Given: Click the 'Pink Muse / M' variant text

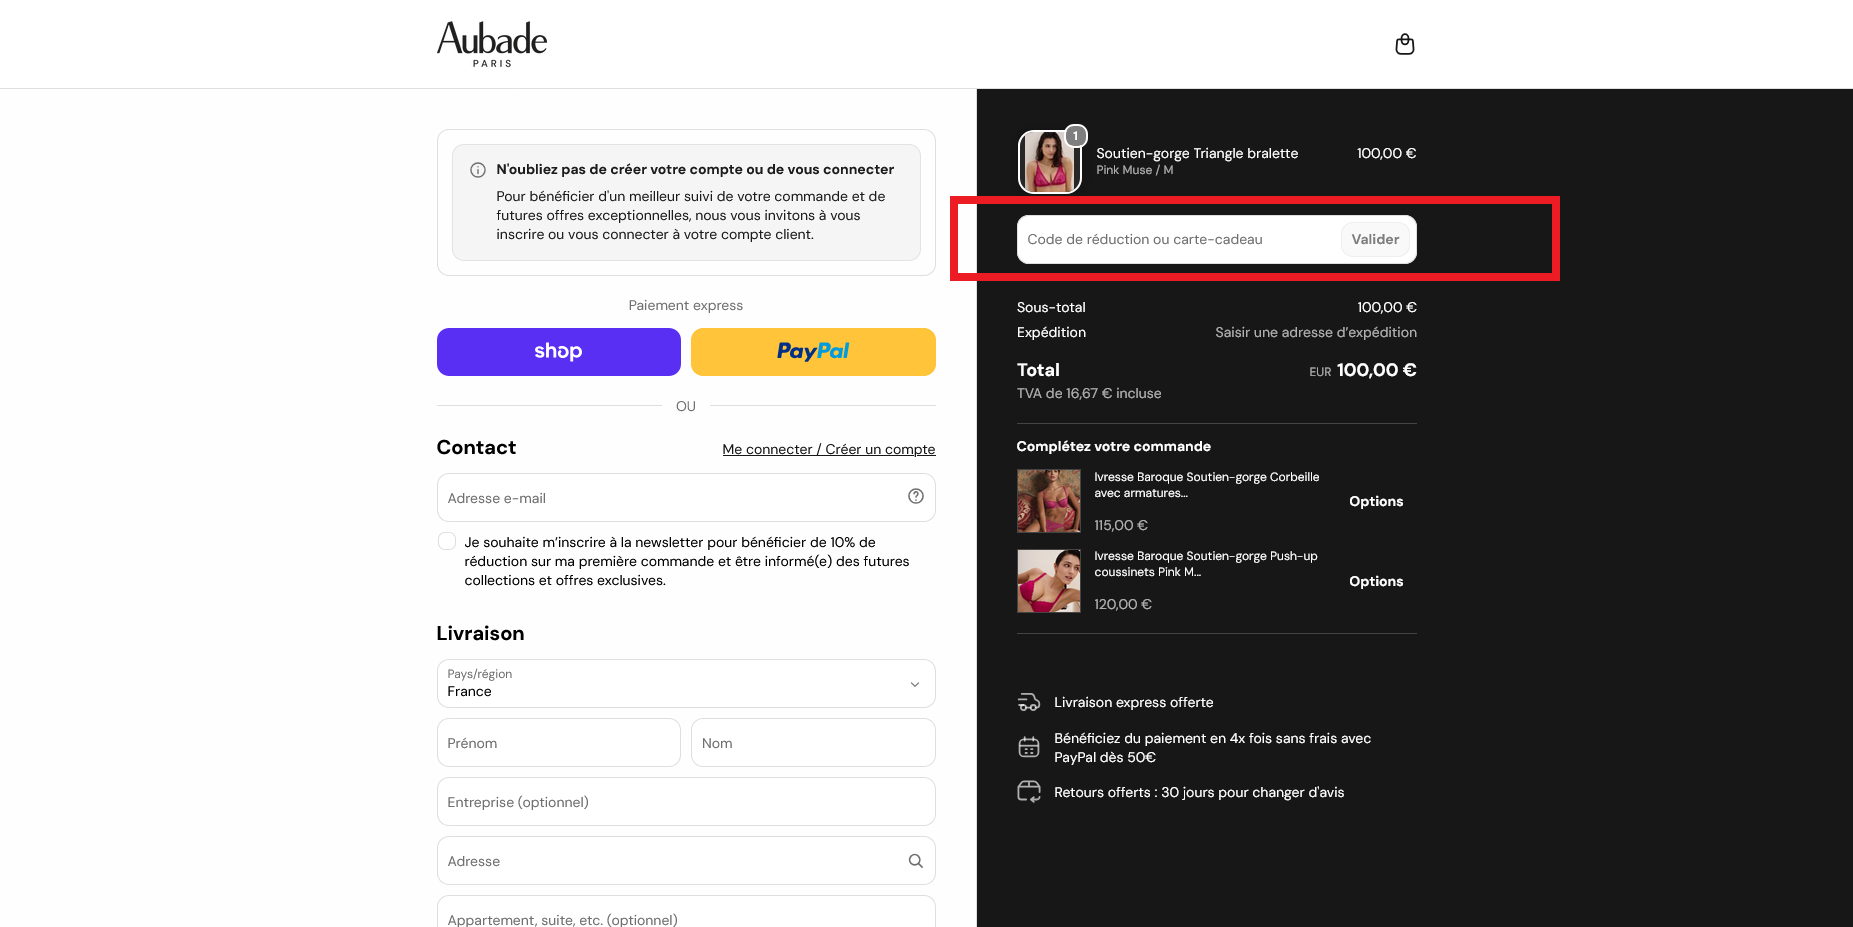Looking at the screenshot, I should coord(1135,170).
